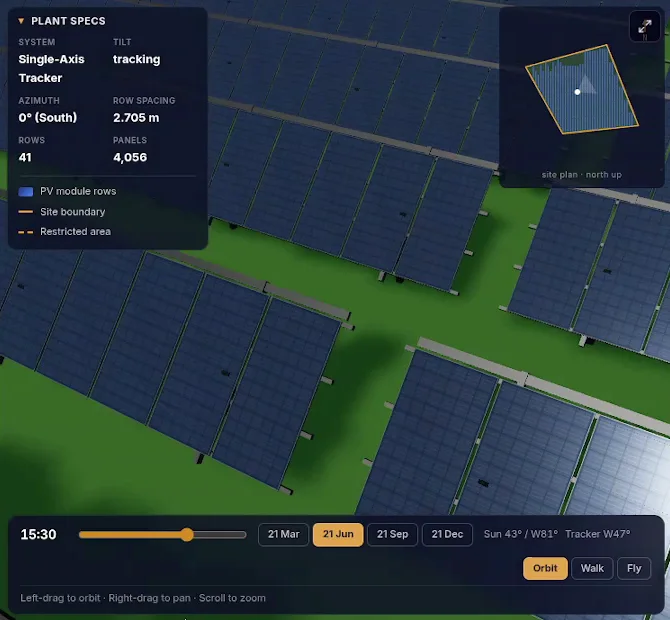Click the PV module rows blue swatch
670x620 pixels.
[26, 191]
